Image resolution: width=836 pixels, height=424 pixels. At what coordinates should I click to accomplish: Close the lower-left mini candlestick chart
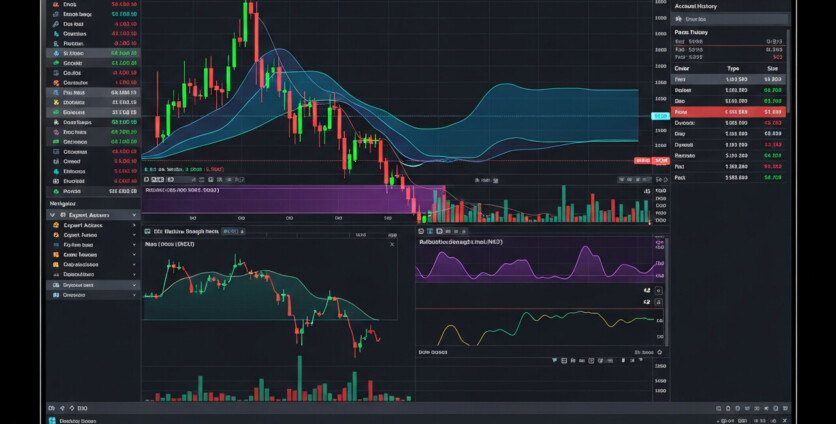(x=392, y=244)
